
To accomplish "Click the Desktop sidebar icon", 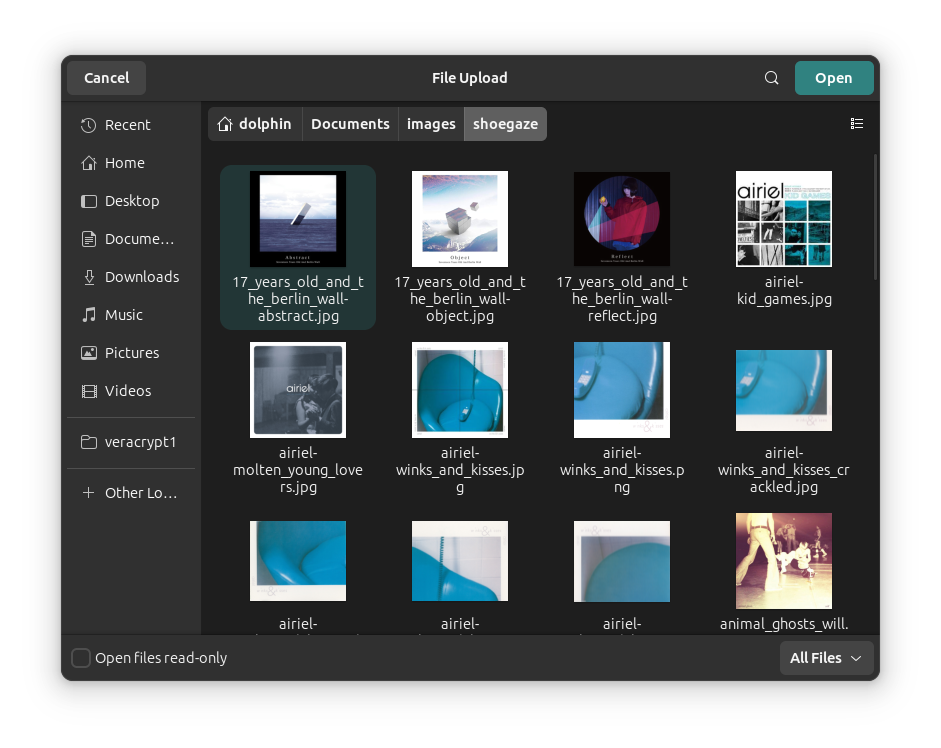I will pyautogui.click(x=89, y=201).
